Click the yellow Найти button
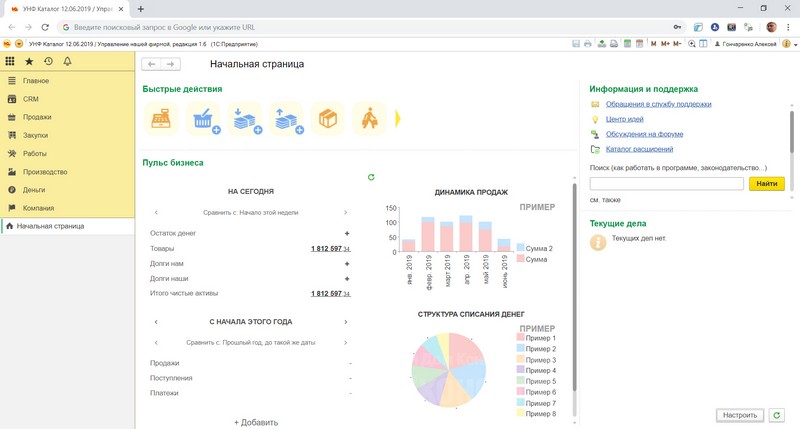The image size is (800, 429). [x=766, y=184]
